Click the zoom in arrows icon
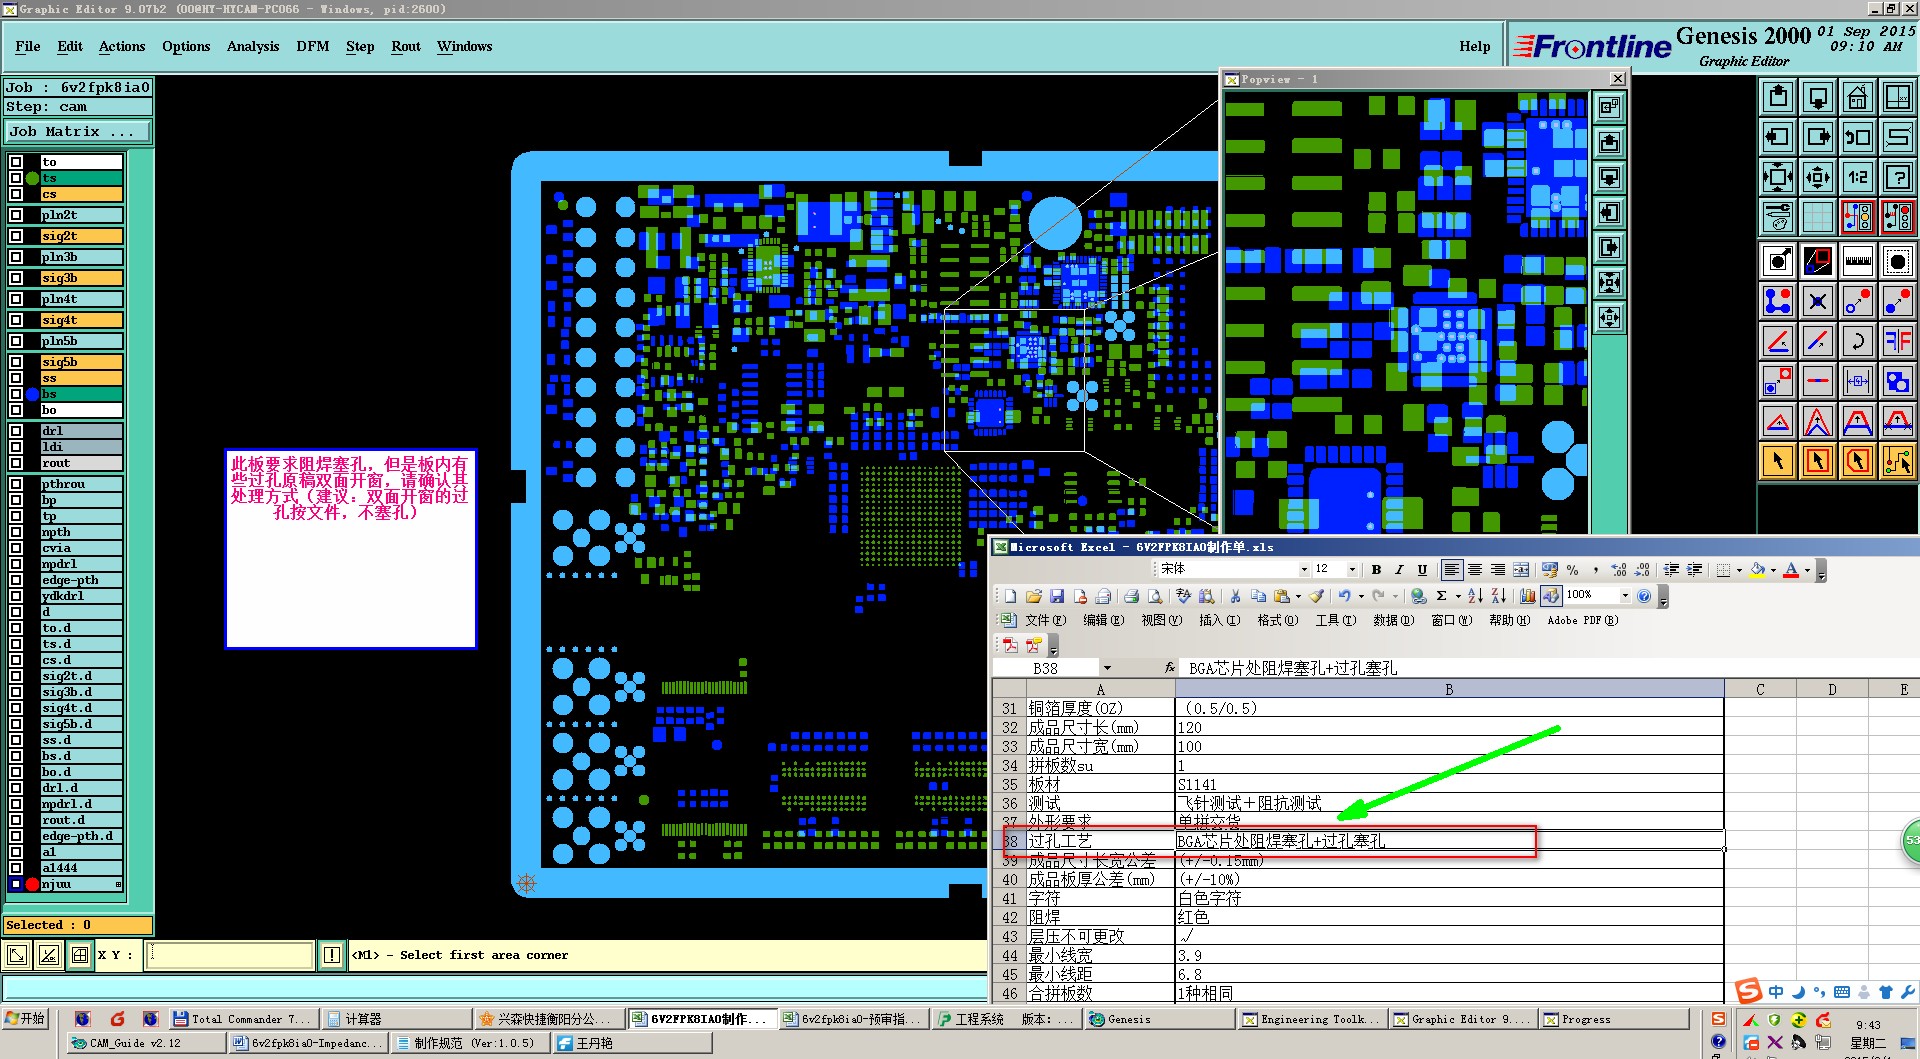The width and height of the screenshot is (1920, 1059). (1778, 177)
